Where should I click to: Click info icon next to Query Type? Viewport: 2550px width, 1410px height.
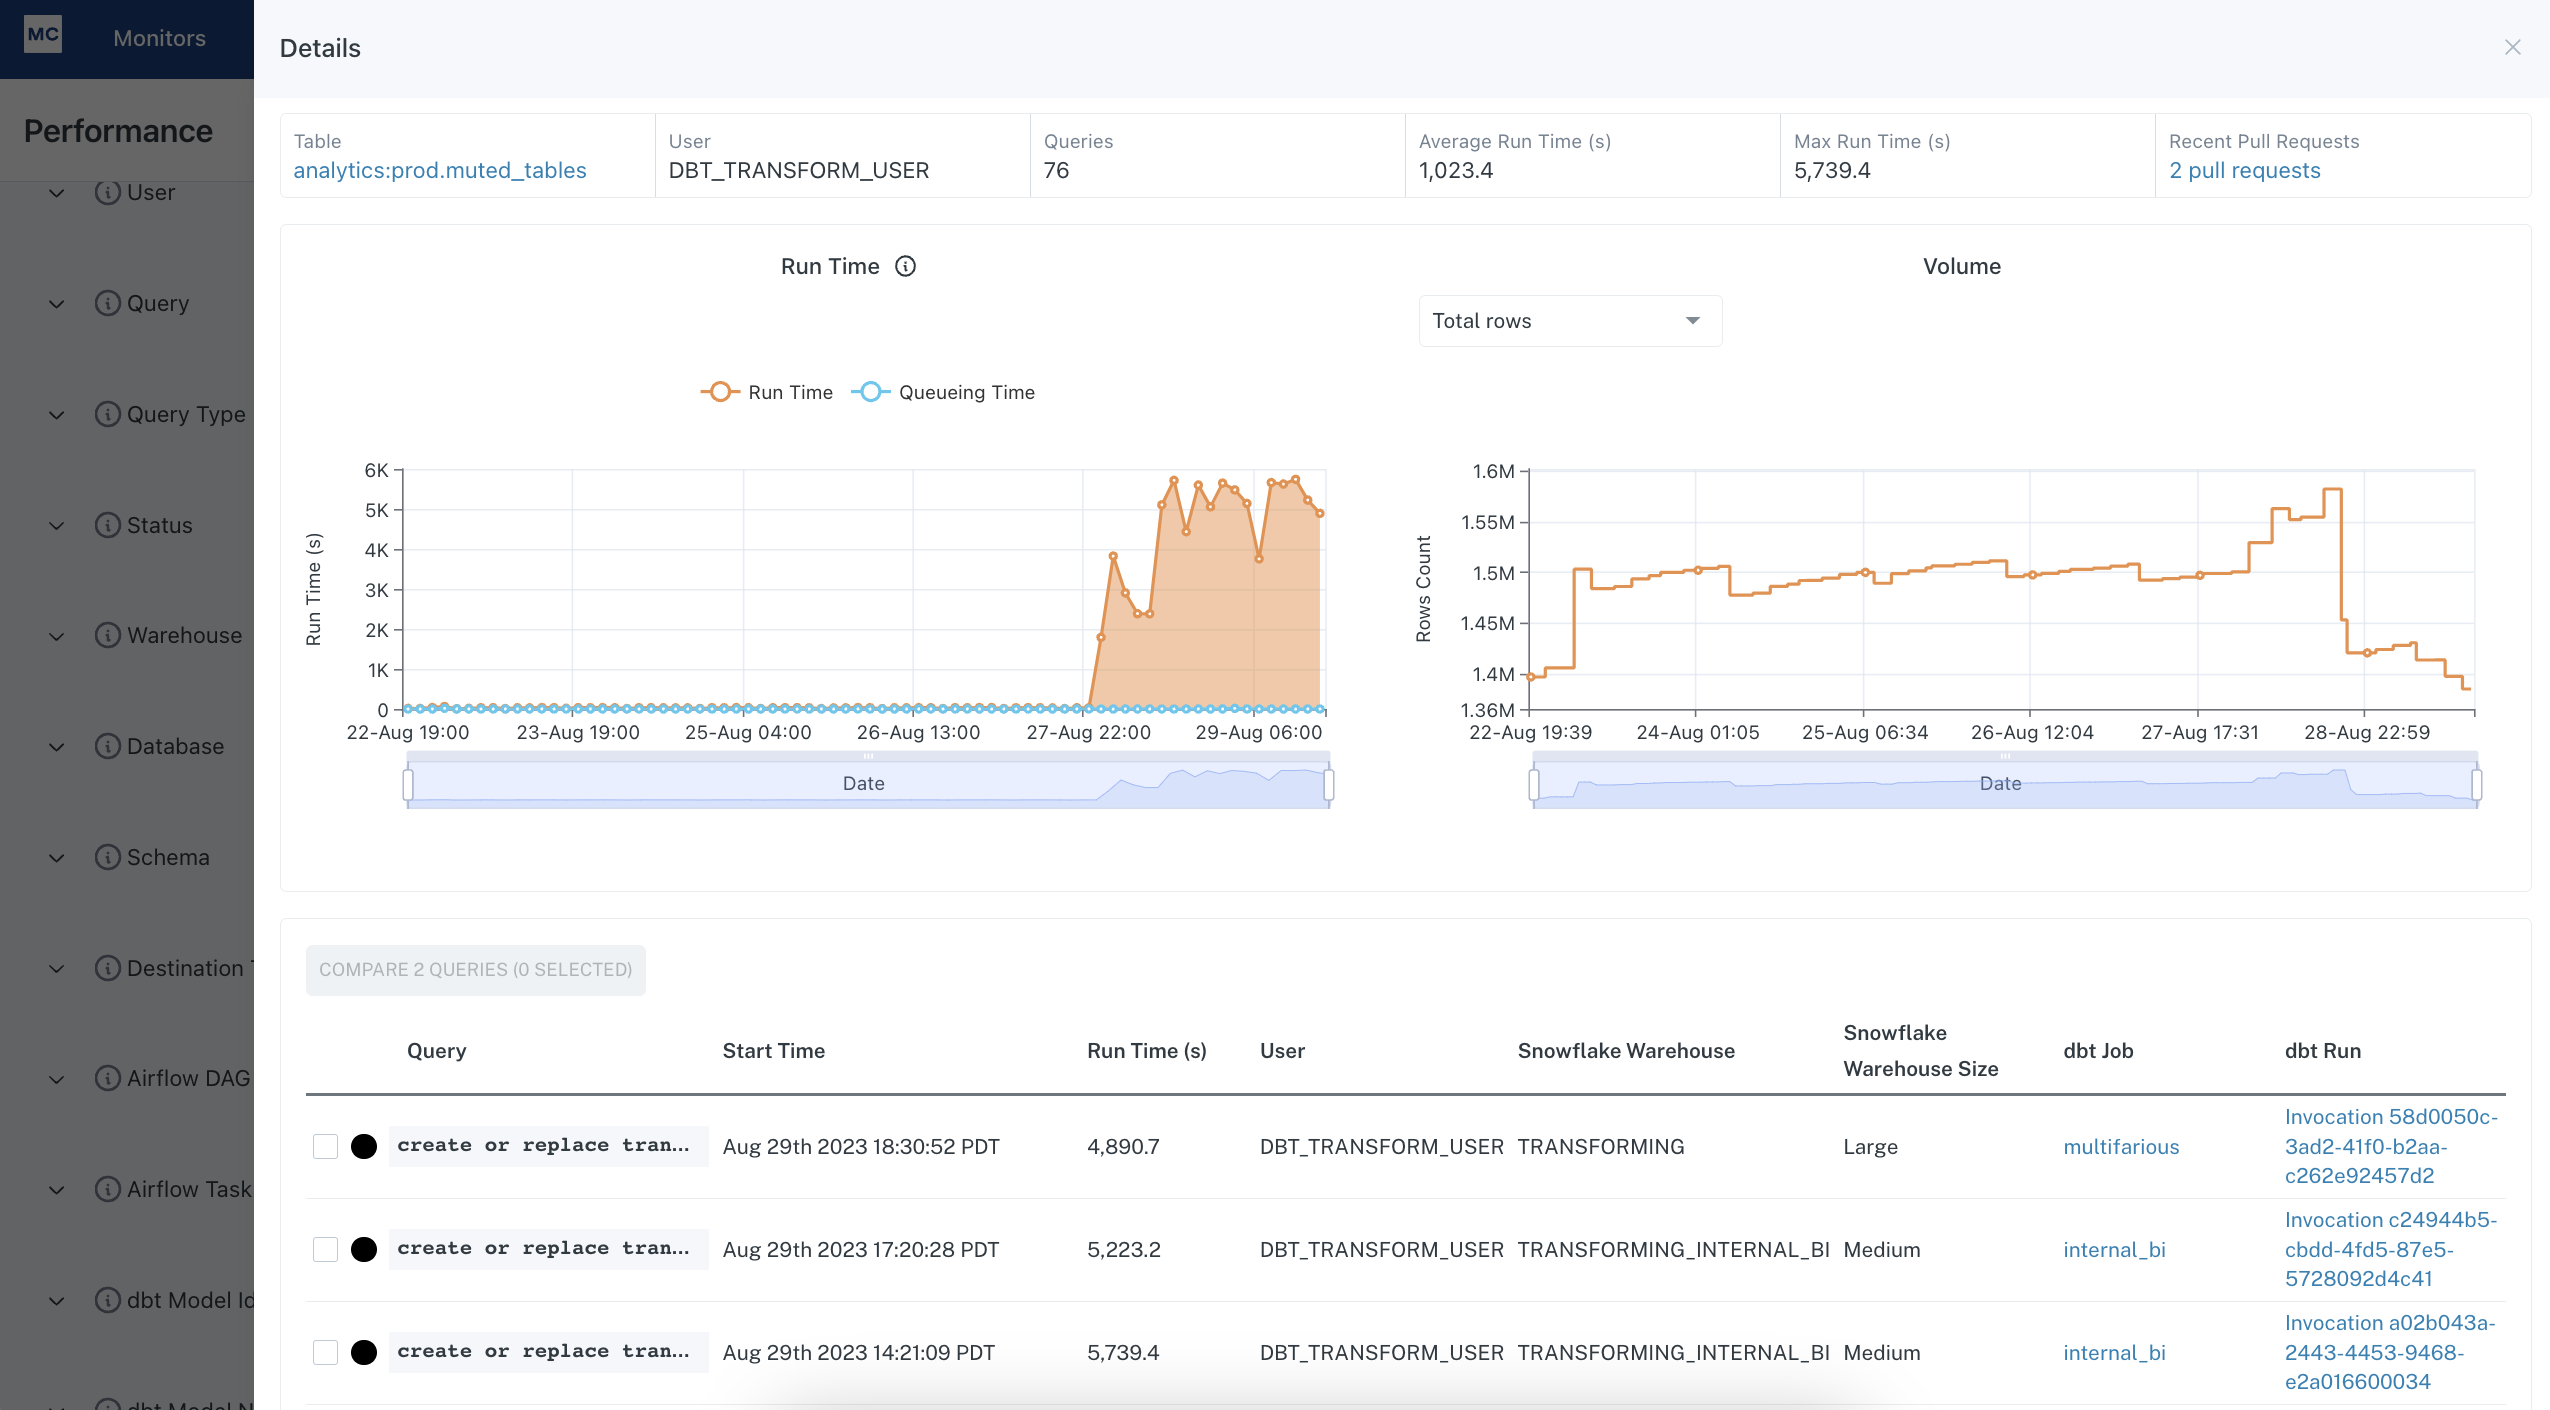coord(107,414)
